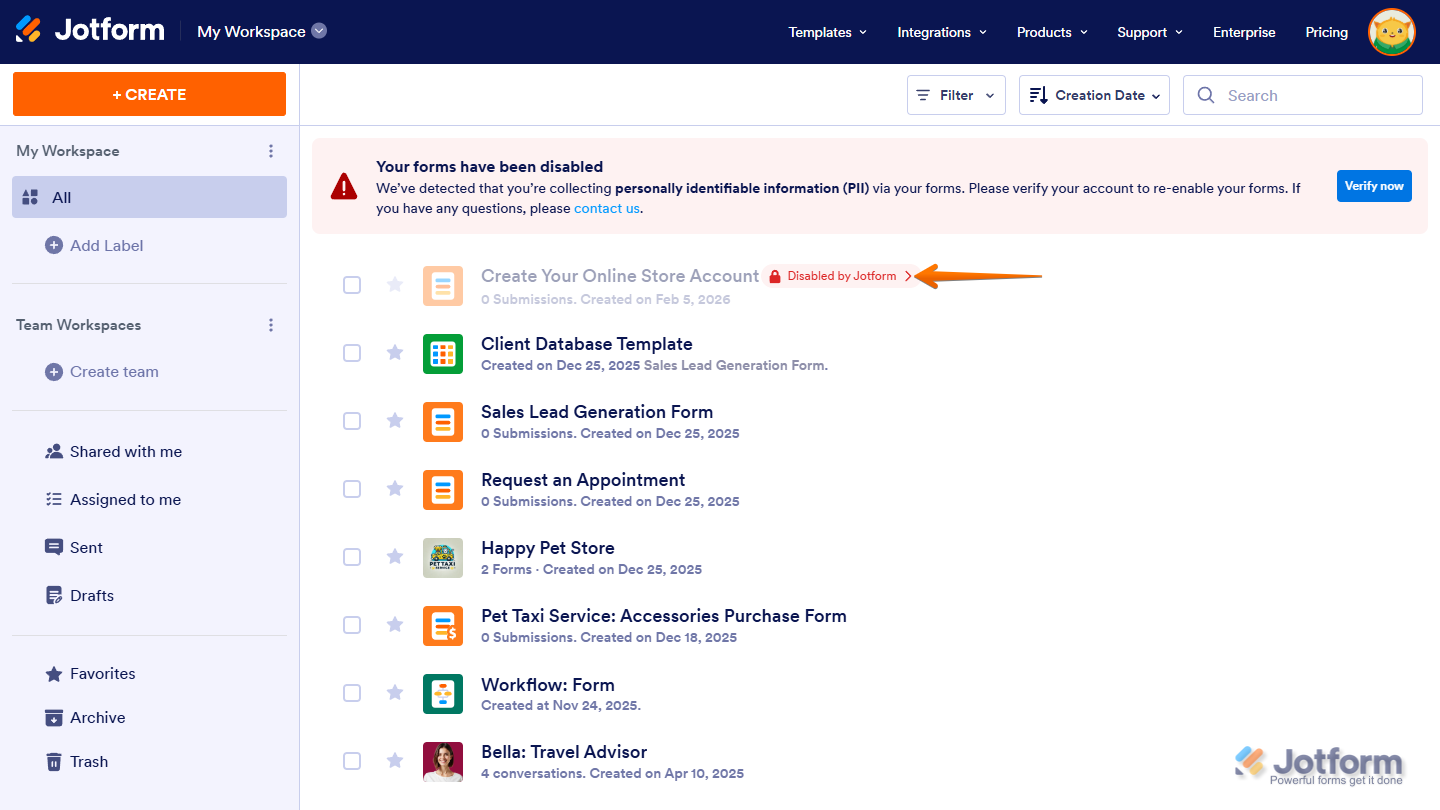
Task: Open the contact us link
Action: 606,208
